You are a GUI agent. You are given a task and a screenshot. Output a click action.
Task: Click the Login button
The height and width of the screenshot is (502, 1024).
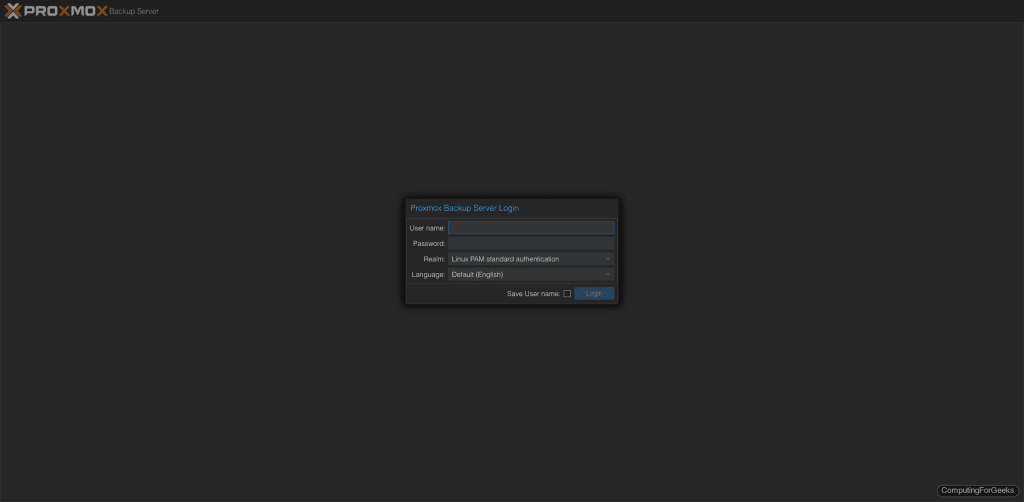point(594,294)
